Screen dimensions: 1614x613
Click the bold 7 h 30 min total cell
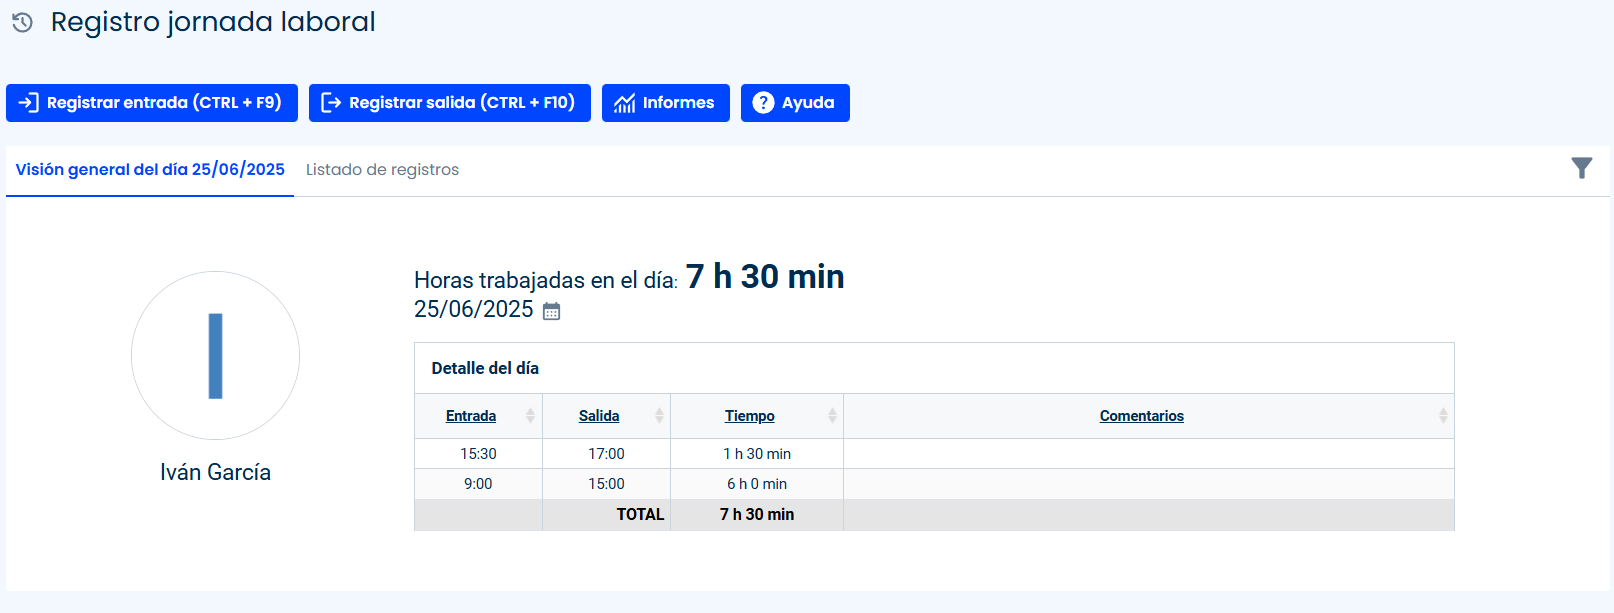757,514
